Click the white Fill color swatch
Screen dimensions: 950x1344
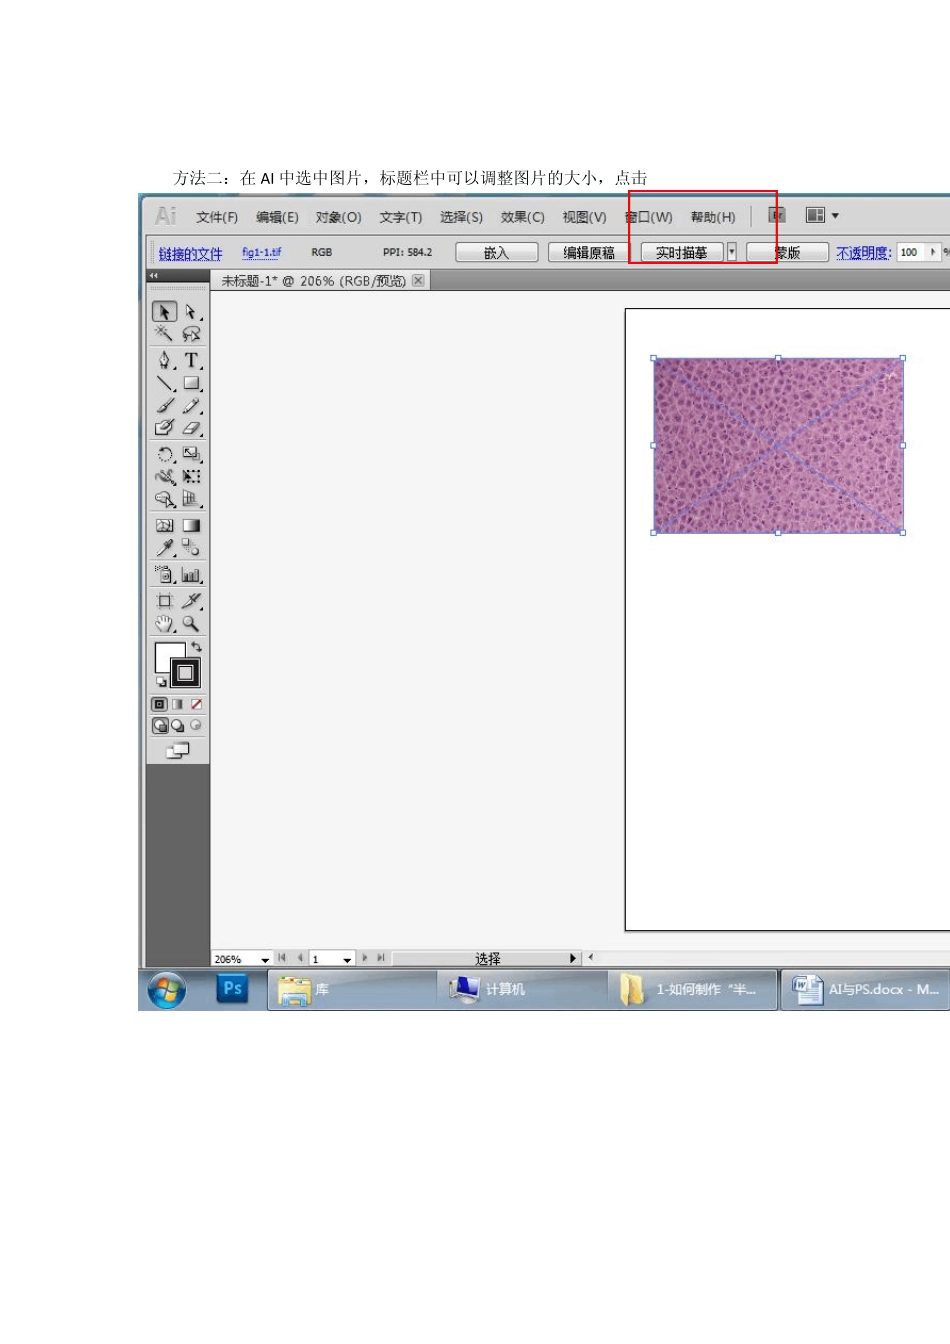pyautogui.click(x=166, y=655)
